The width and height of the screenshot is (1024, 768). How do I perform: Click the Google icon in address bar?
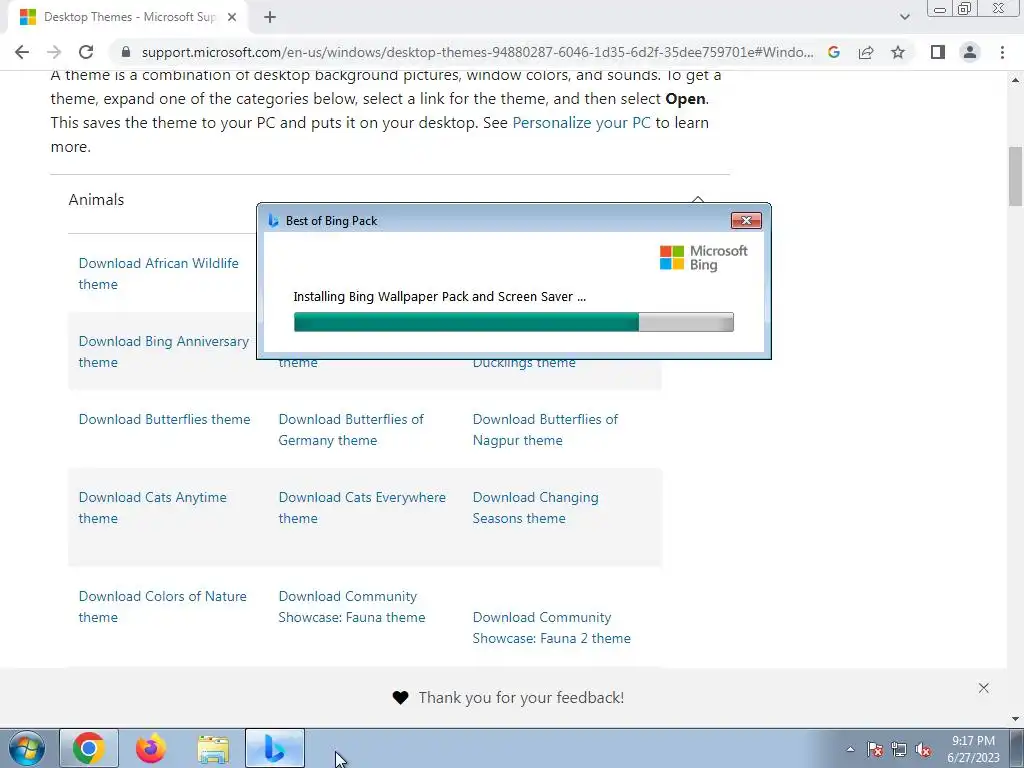tap(833, 52)
